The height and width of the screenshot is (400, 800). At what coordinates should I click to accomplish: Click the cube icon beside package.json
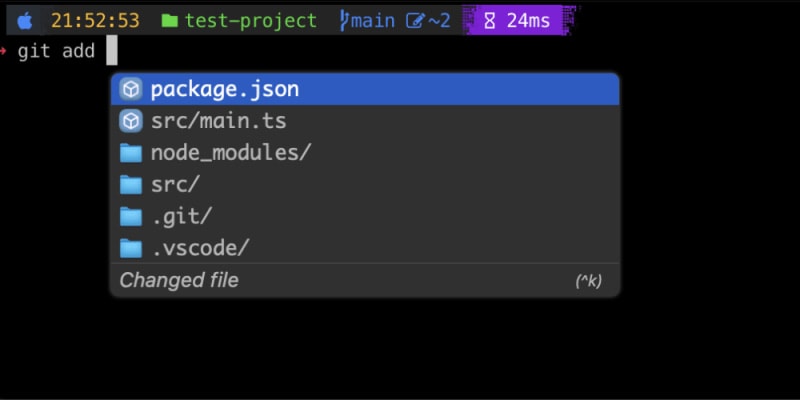pos(131,90)
